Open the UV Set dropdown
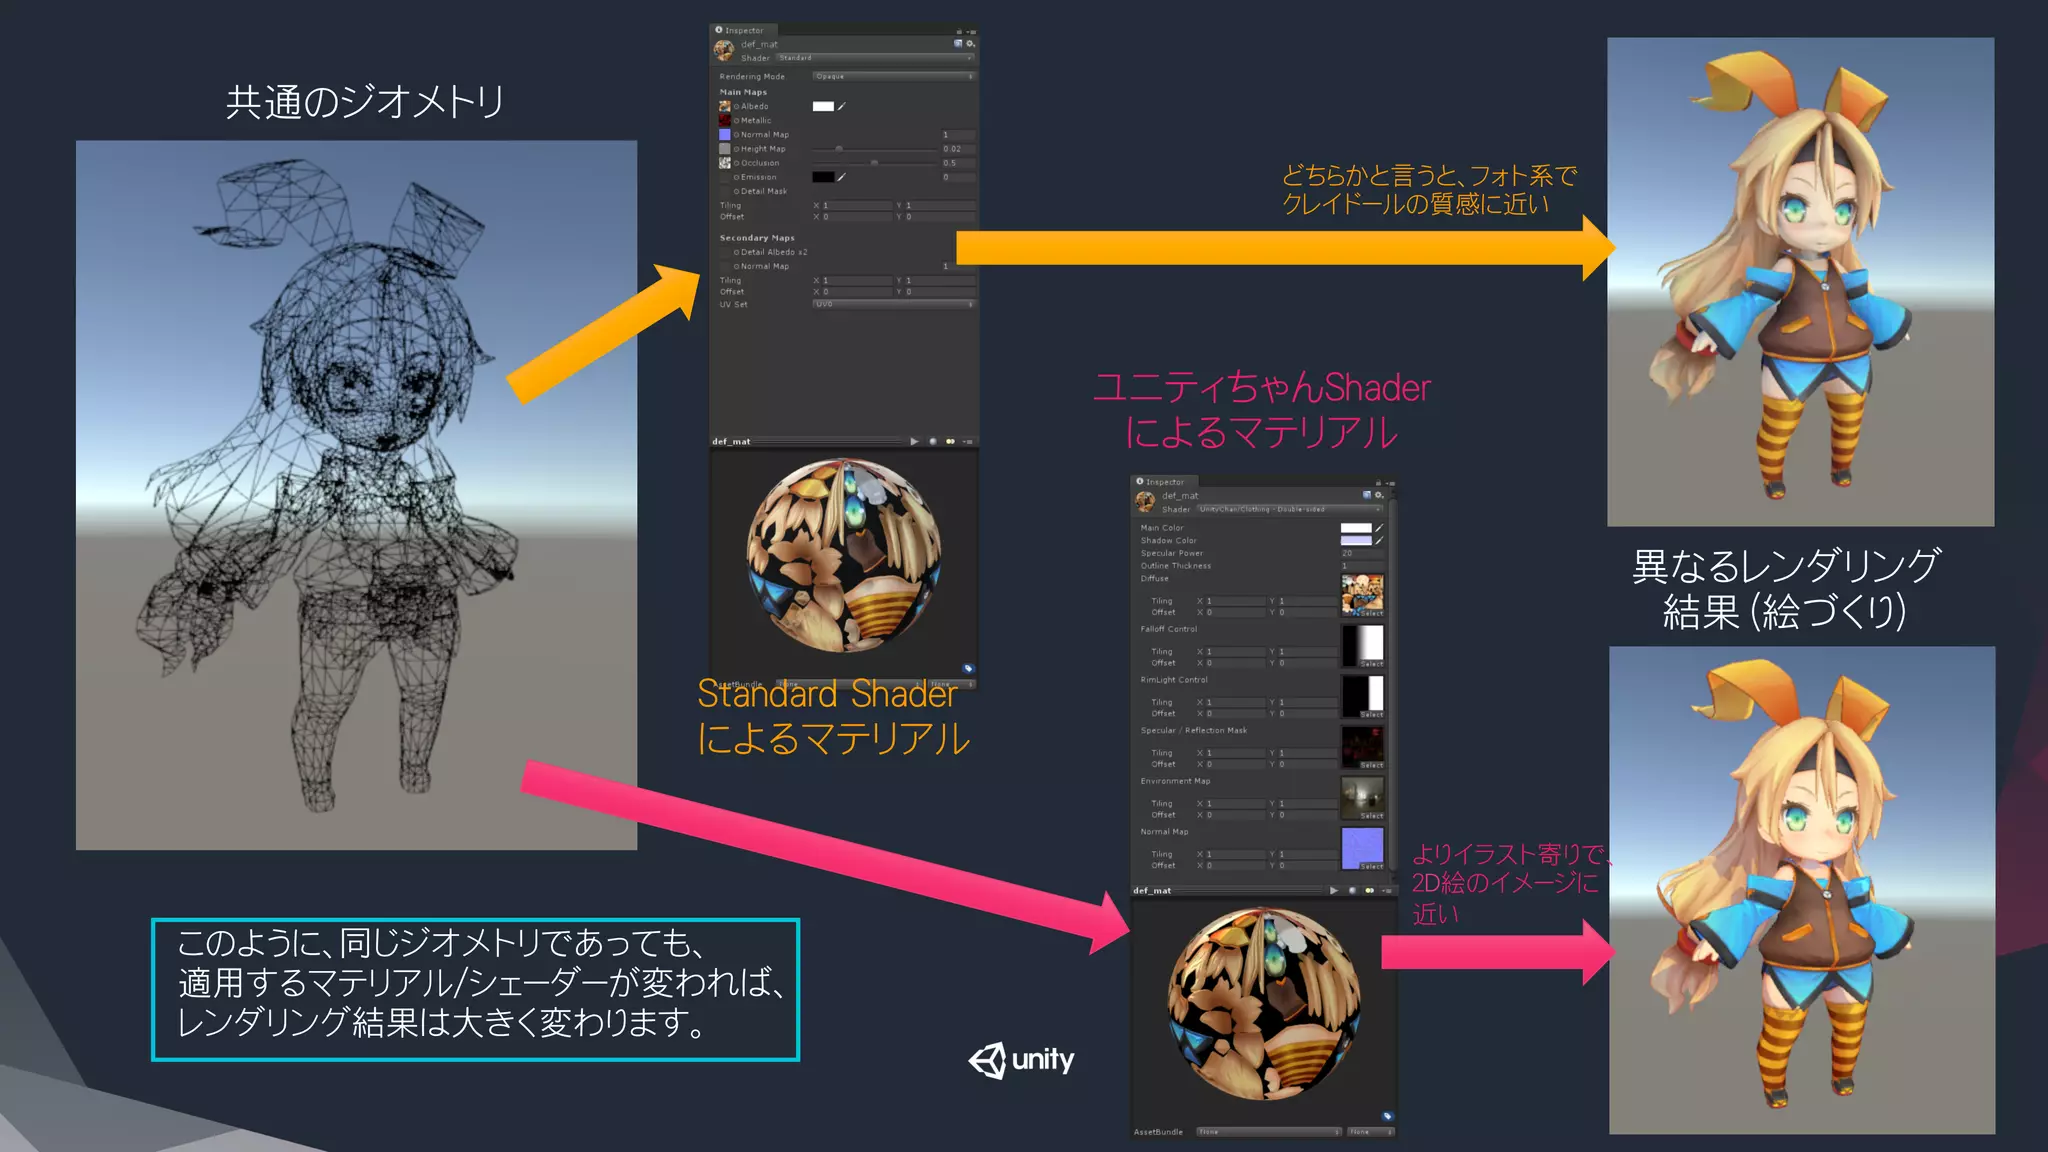 (893, 304)
